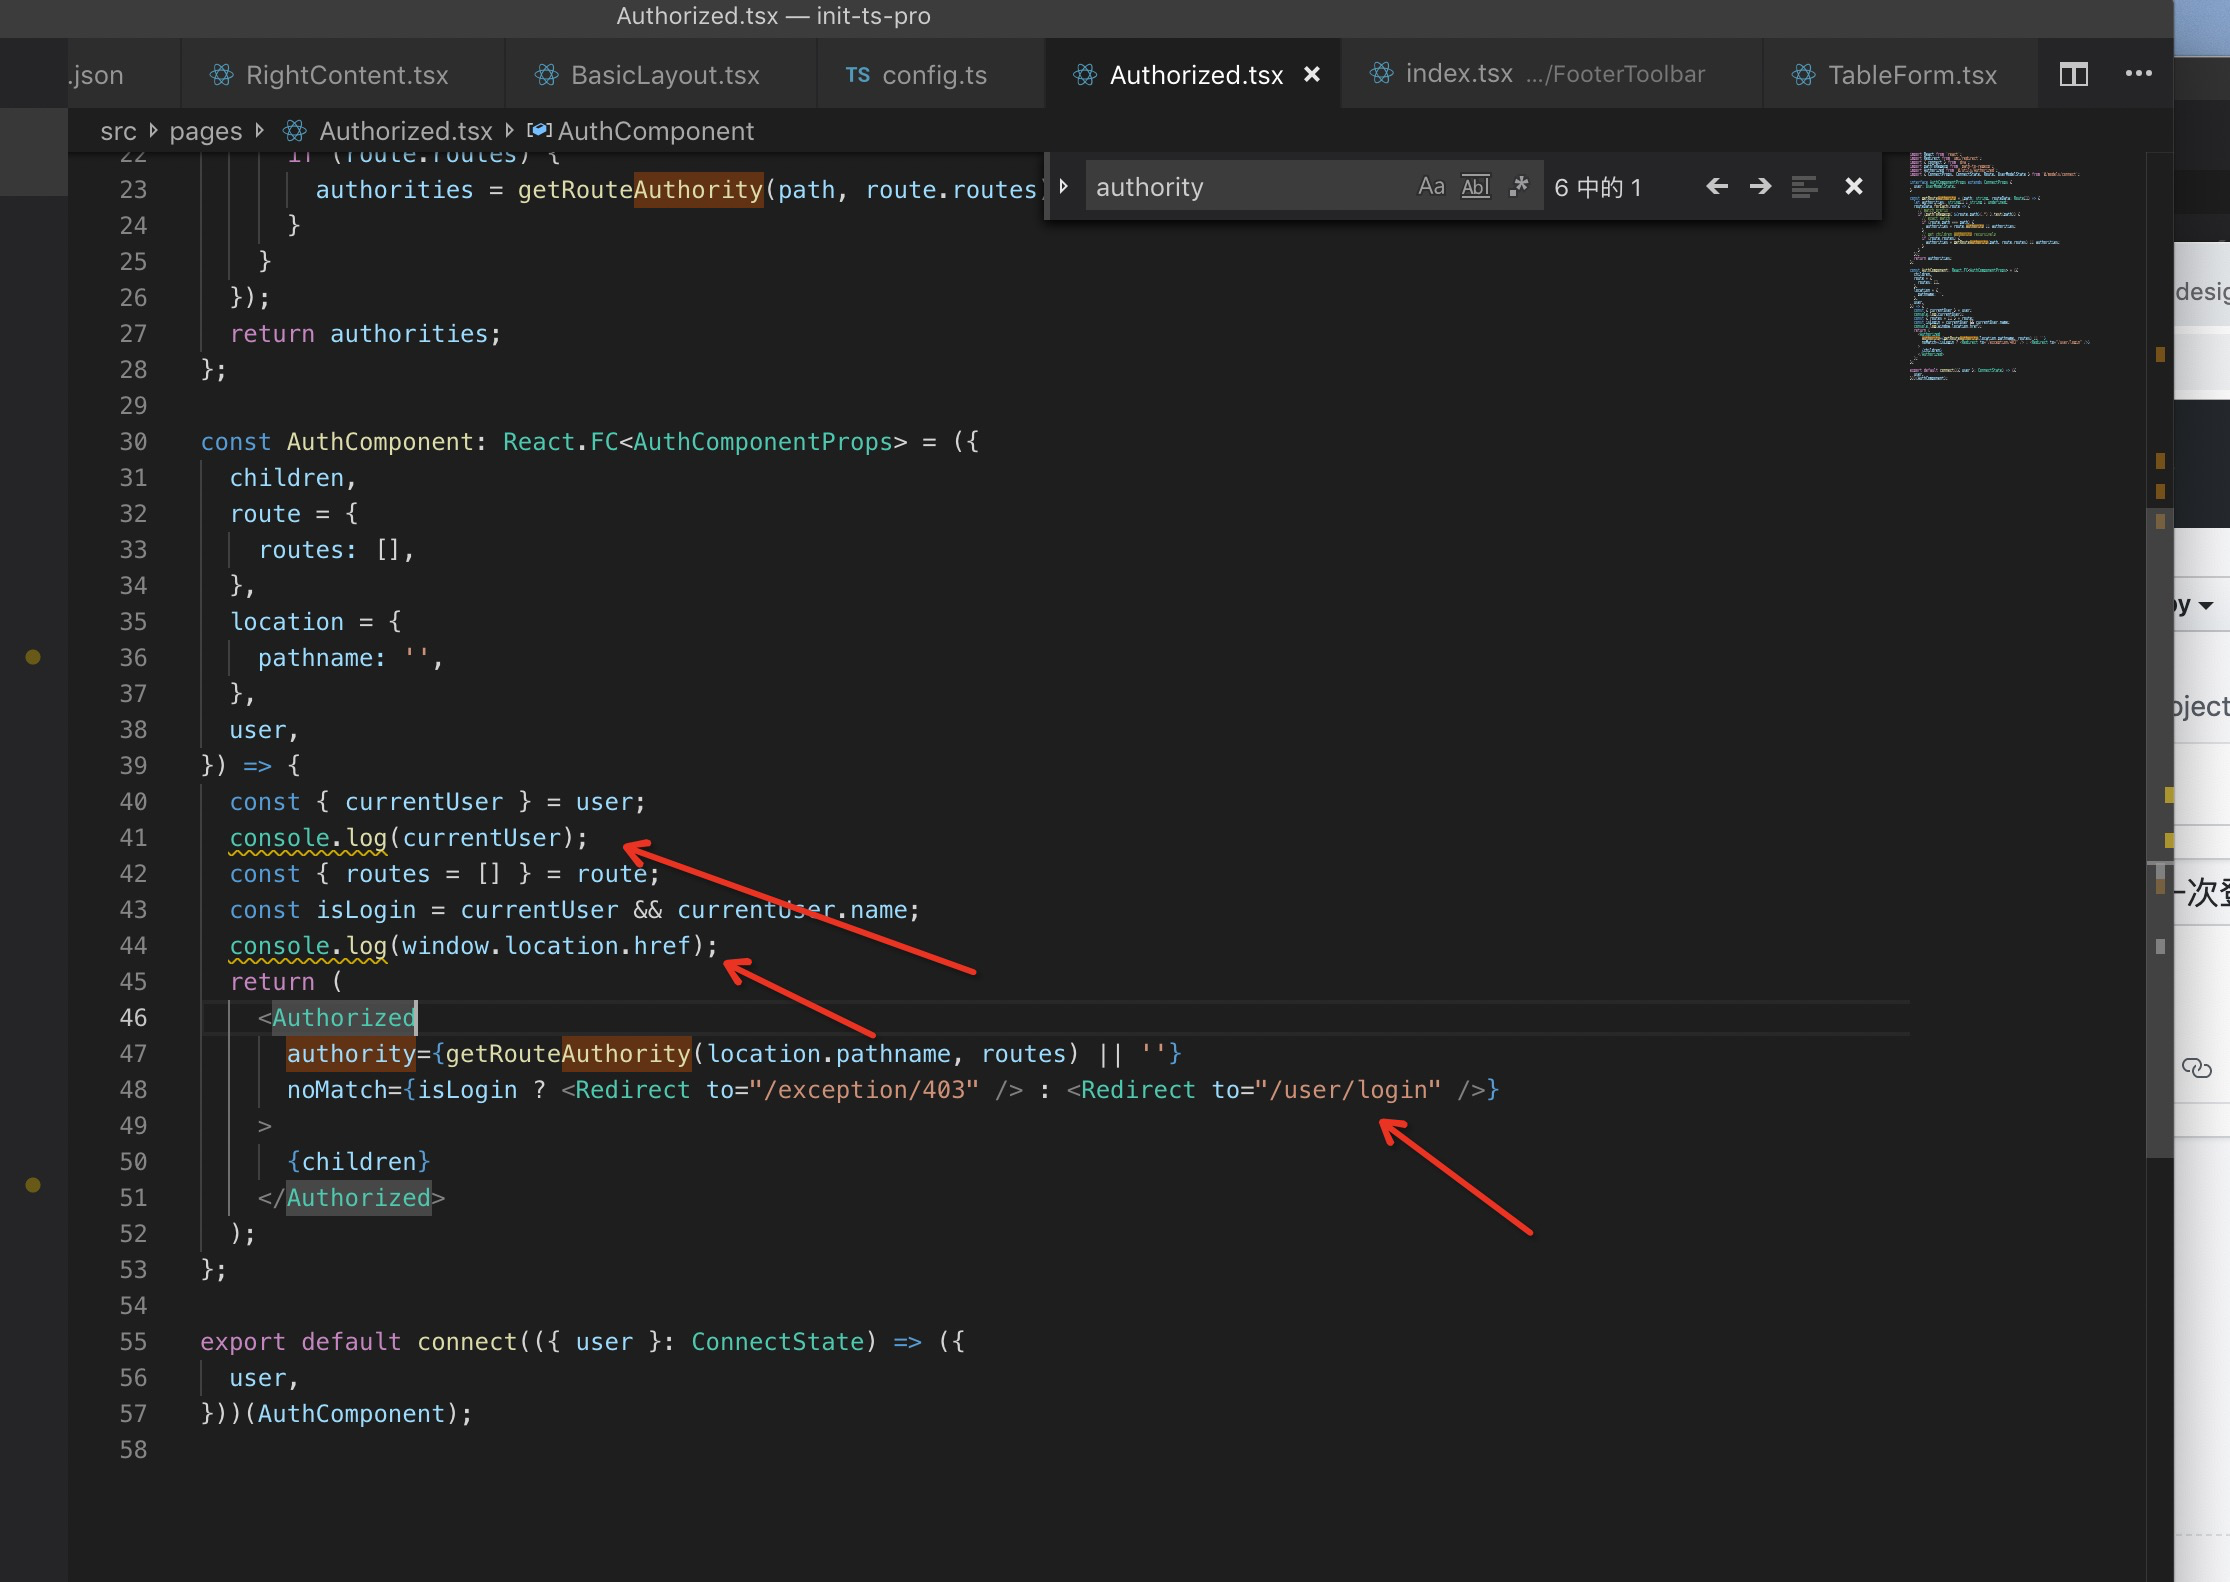This screenshot has height=1582, width=2230.
Task: Expand the pages breadcrumb chevron
Action: coord(260,131)
